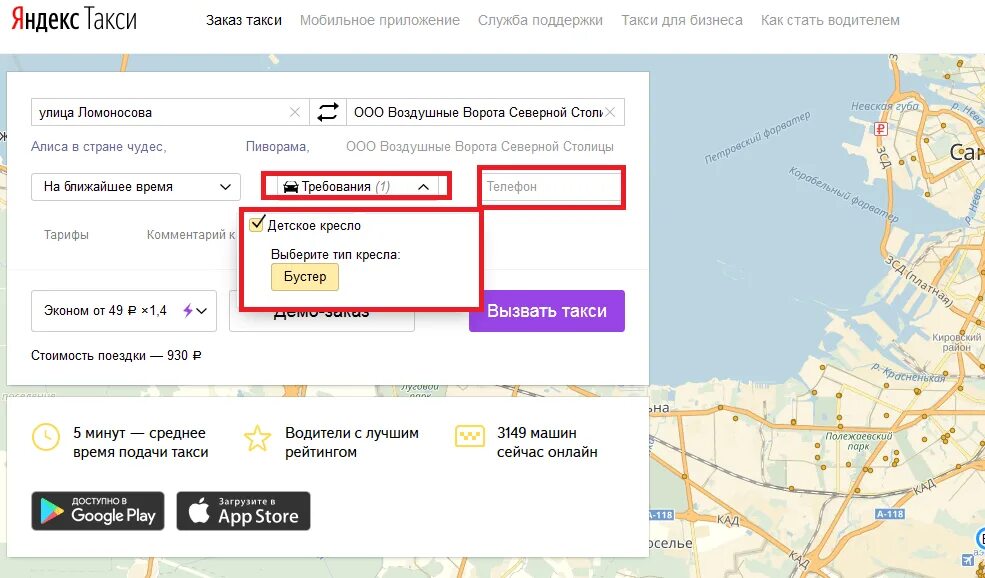Choose suggestion Пиворама
This screenshot has height=578, width=985.
point(278,146)
